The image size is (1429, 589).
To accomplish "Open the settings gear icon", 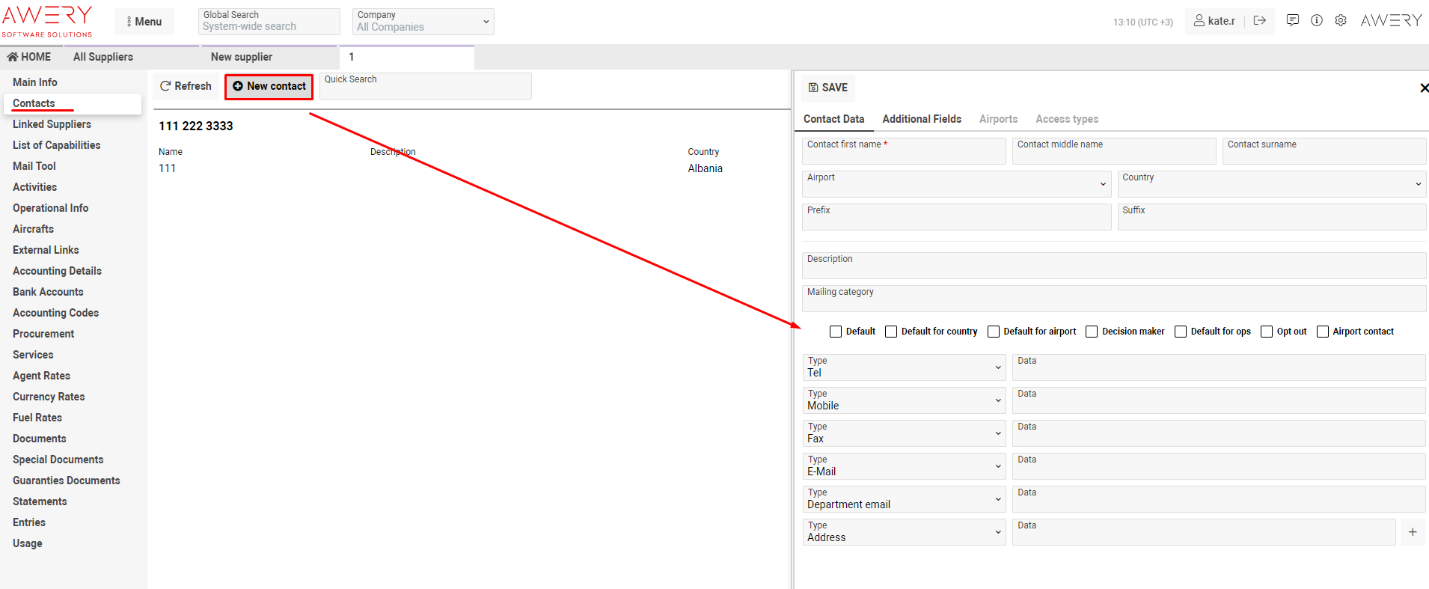I will point(1341,20).
